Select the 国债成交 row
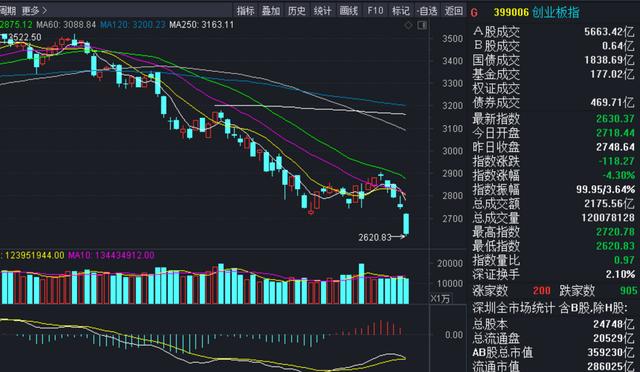 [553, 60]
